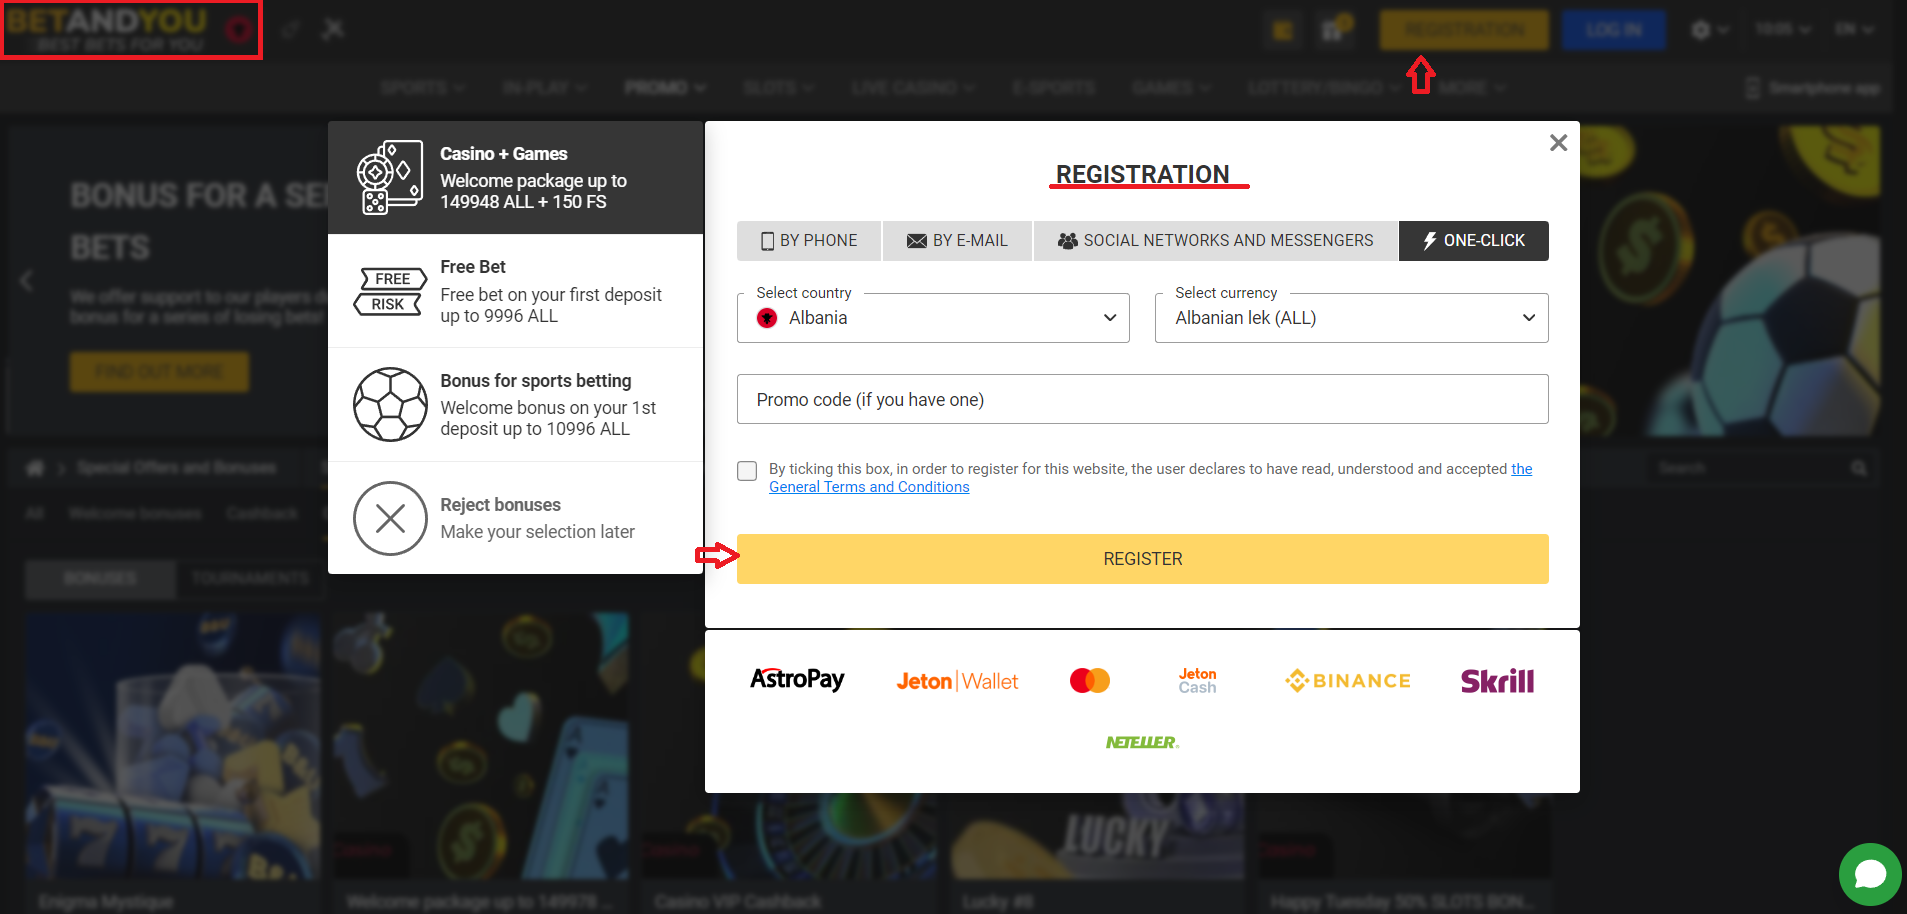Expand the SPORTS navigation menu
The height and width of the screenshot is (914, 1907).
click(423, 88)
